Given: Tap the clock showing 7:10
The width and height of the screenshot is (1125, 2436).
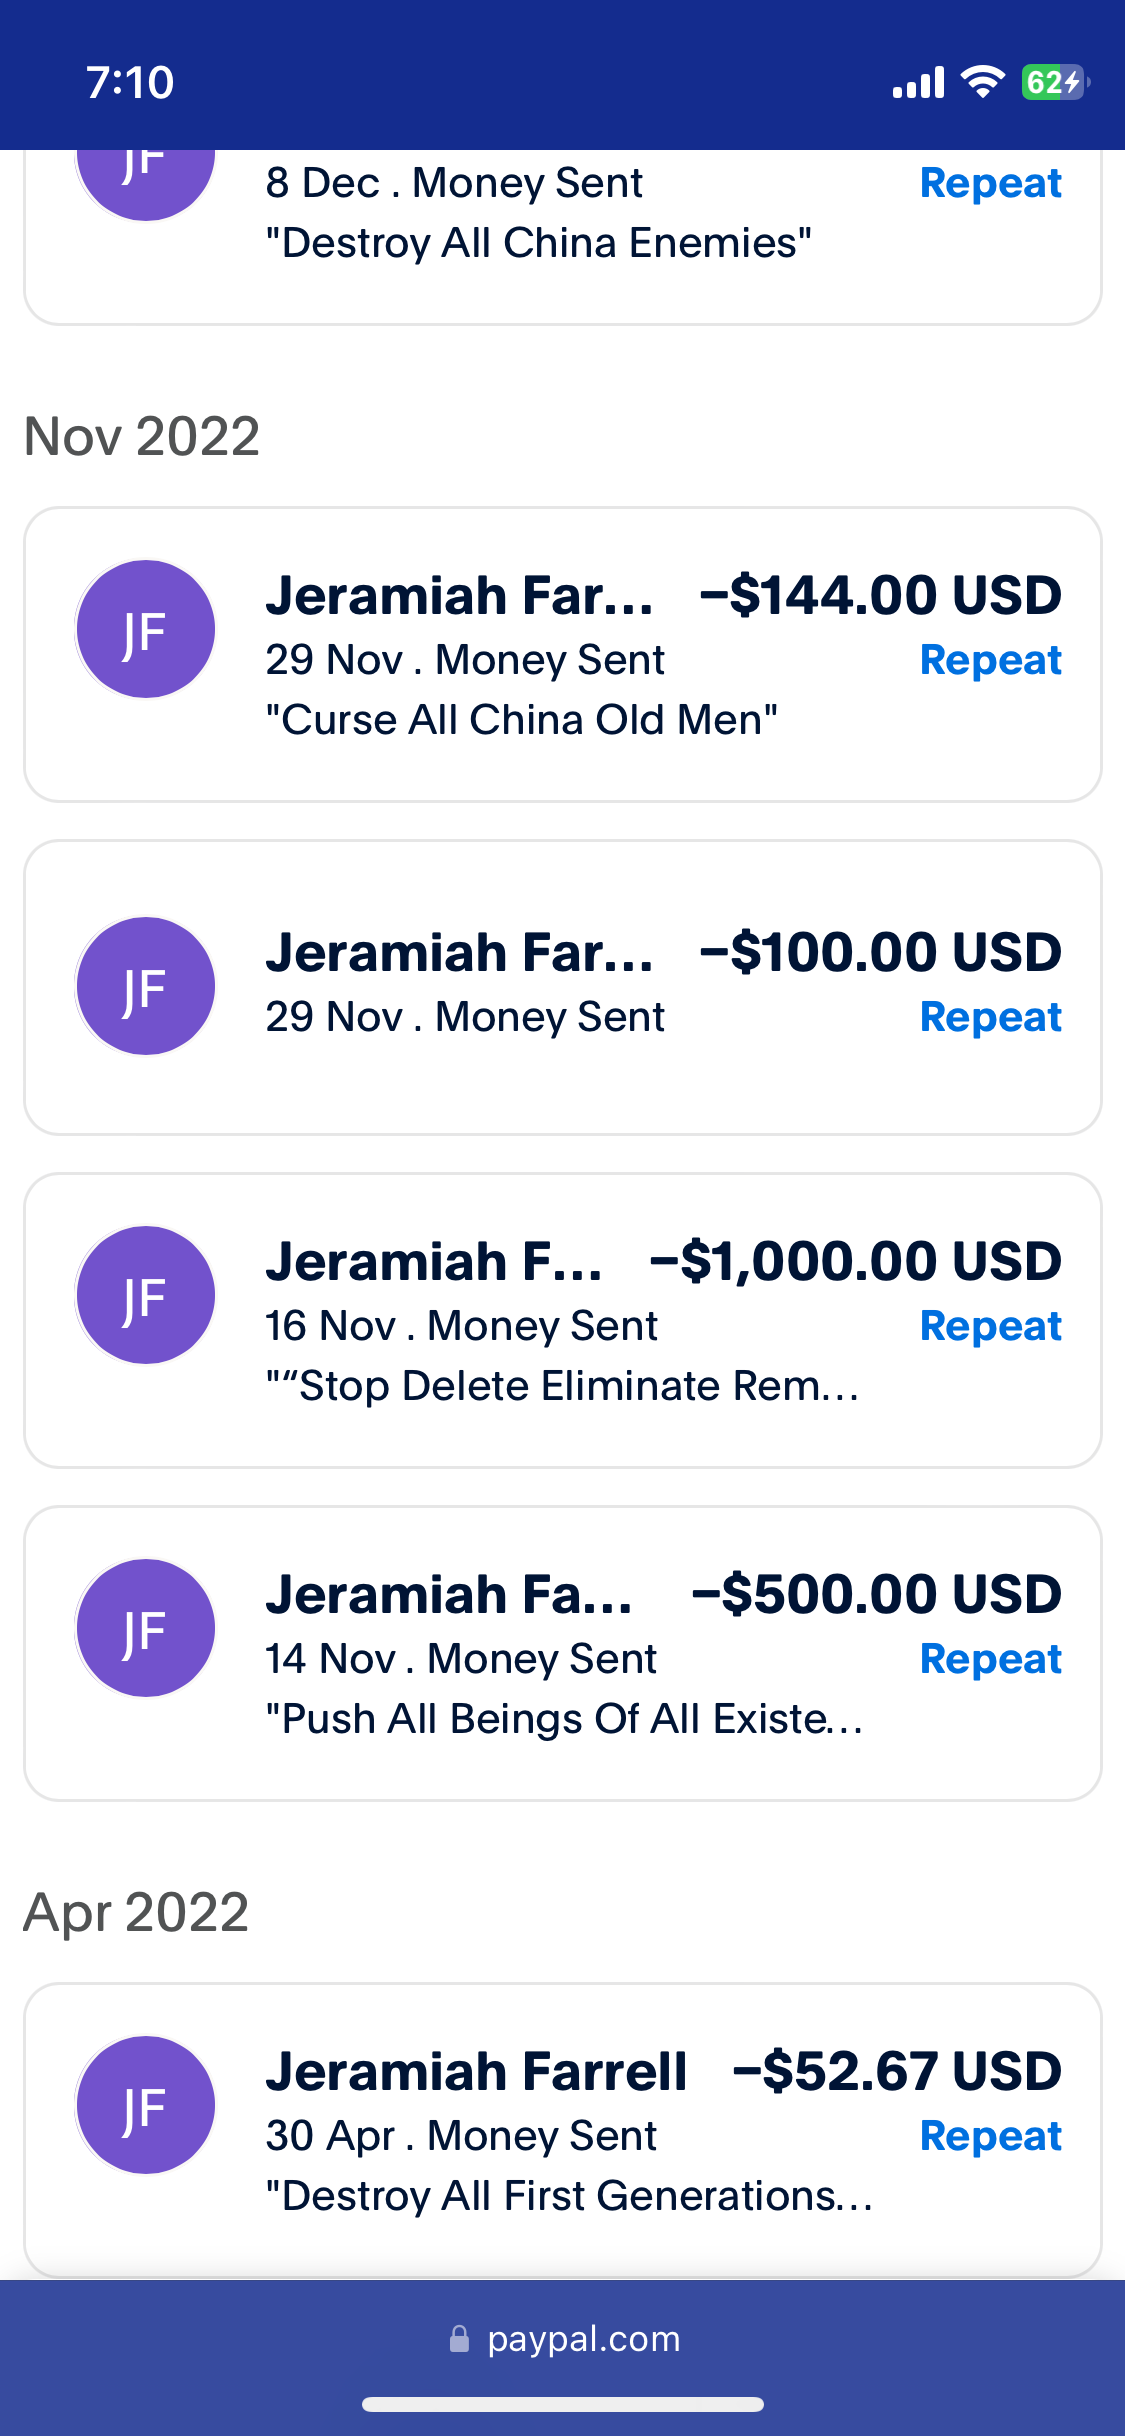Looking at the screenshot, I should click(130, 82).
